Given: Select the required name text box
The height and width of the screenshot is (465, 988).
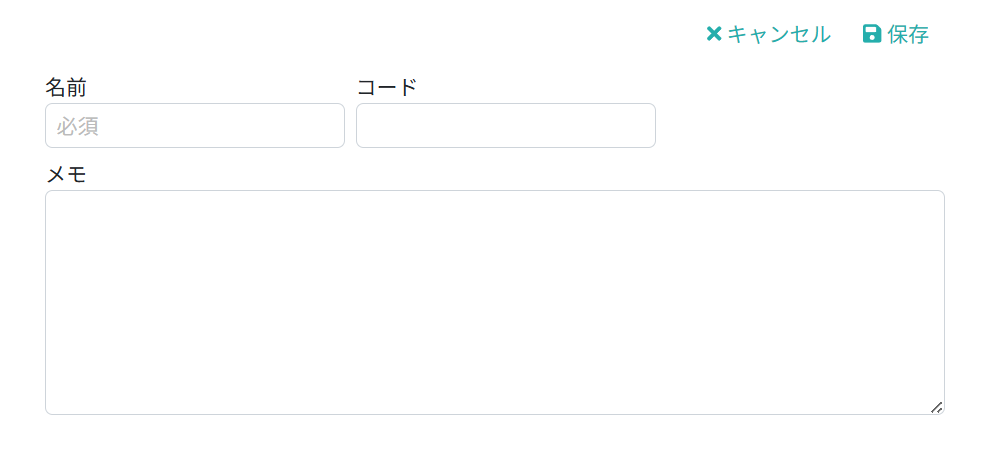Looking at the screenshot, I should (x=195, y=126).
